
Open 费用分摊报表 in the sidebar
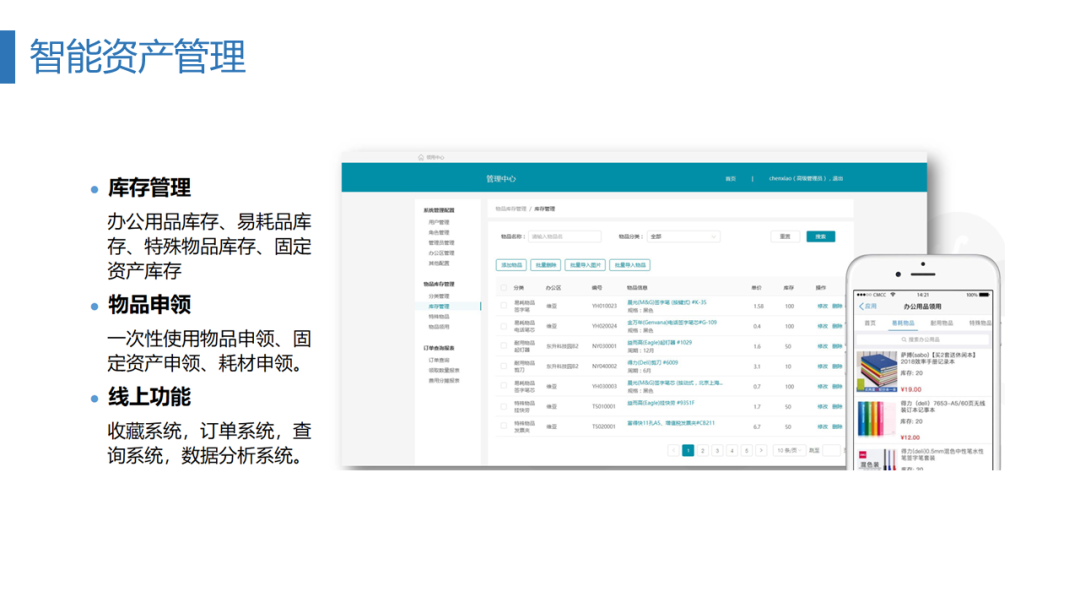click(444, 380)
